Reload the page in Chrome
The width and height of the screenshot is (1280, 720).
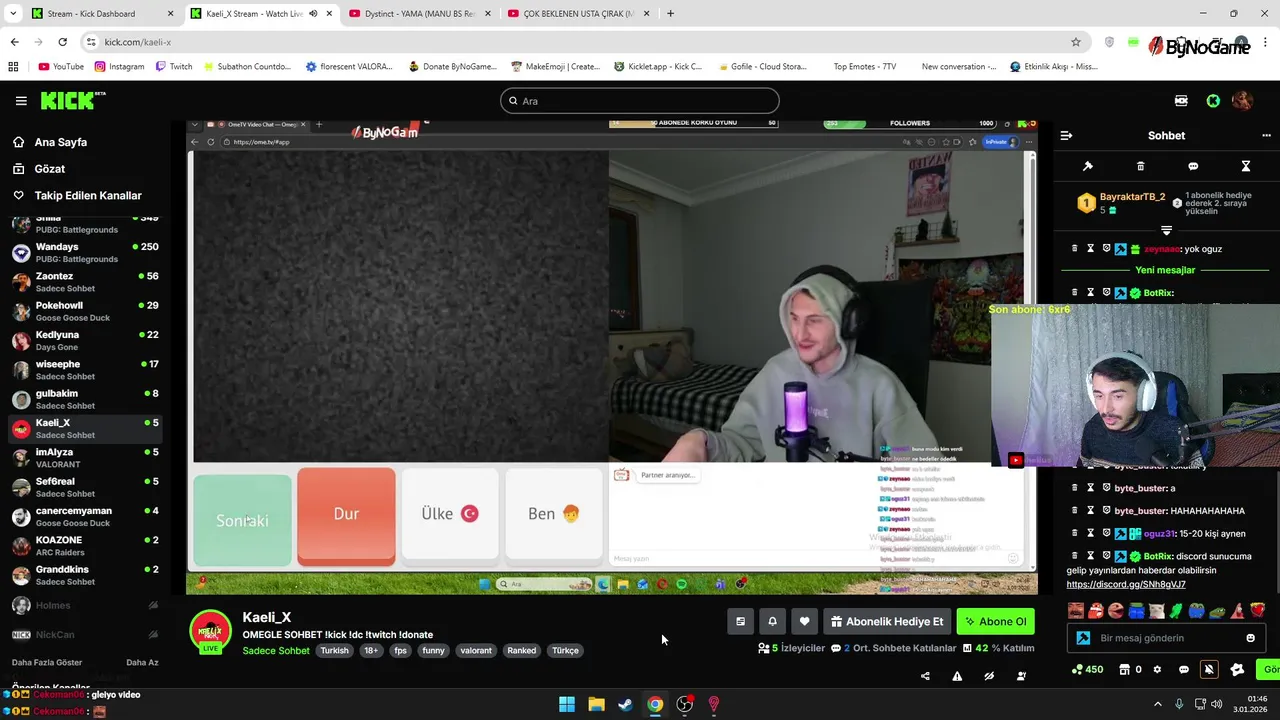pos(62,42)
